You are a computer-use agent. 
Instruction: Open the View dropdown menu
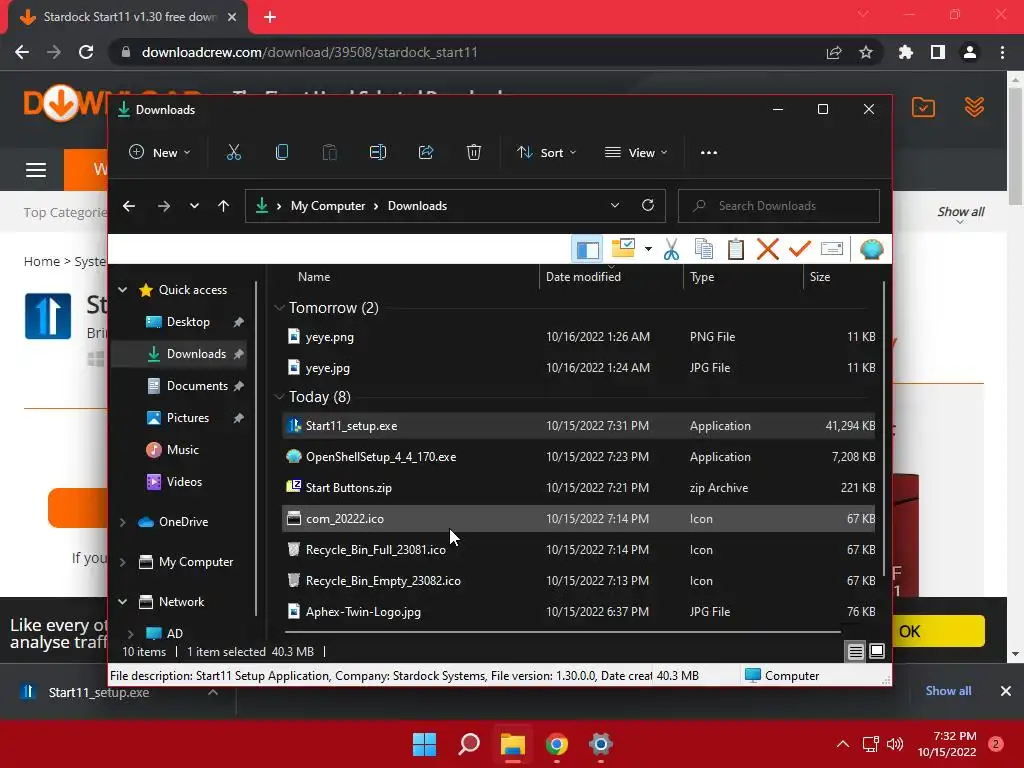point(636,153)
